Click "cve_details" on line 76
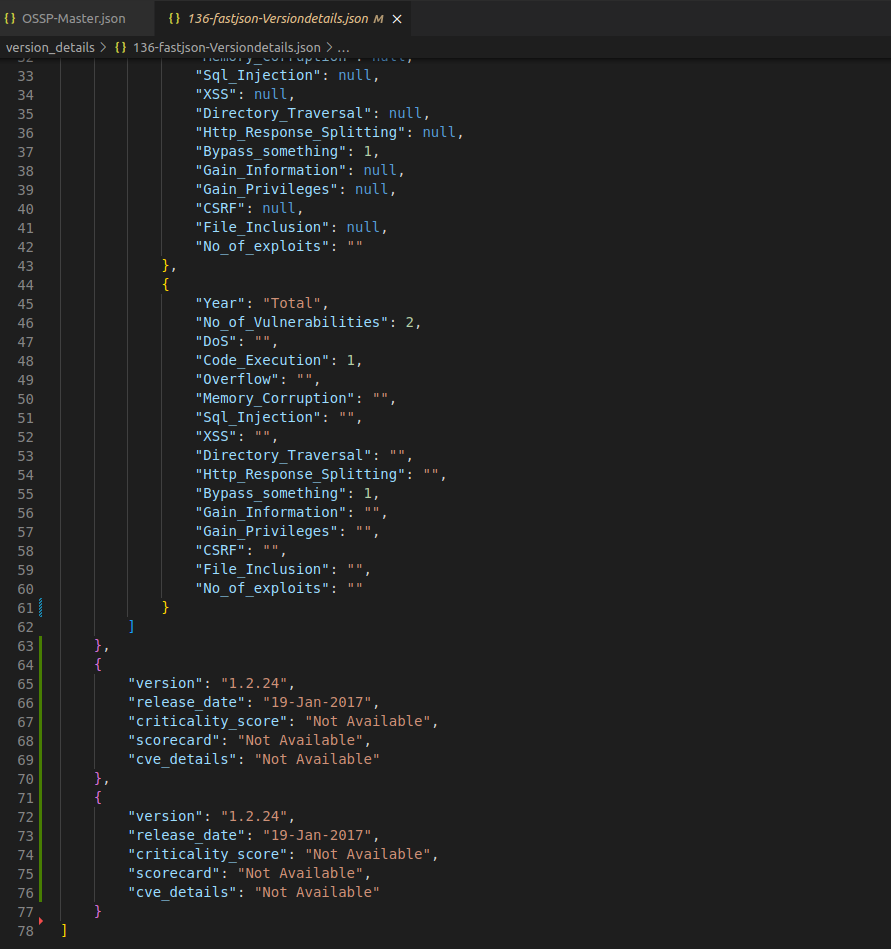 [x=182, y=892]
